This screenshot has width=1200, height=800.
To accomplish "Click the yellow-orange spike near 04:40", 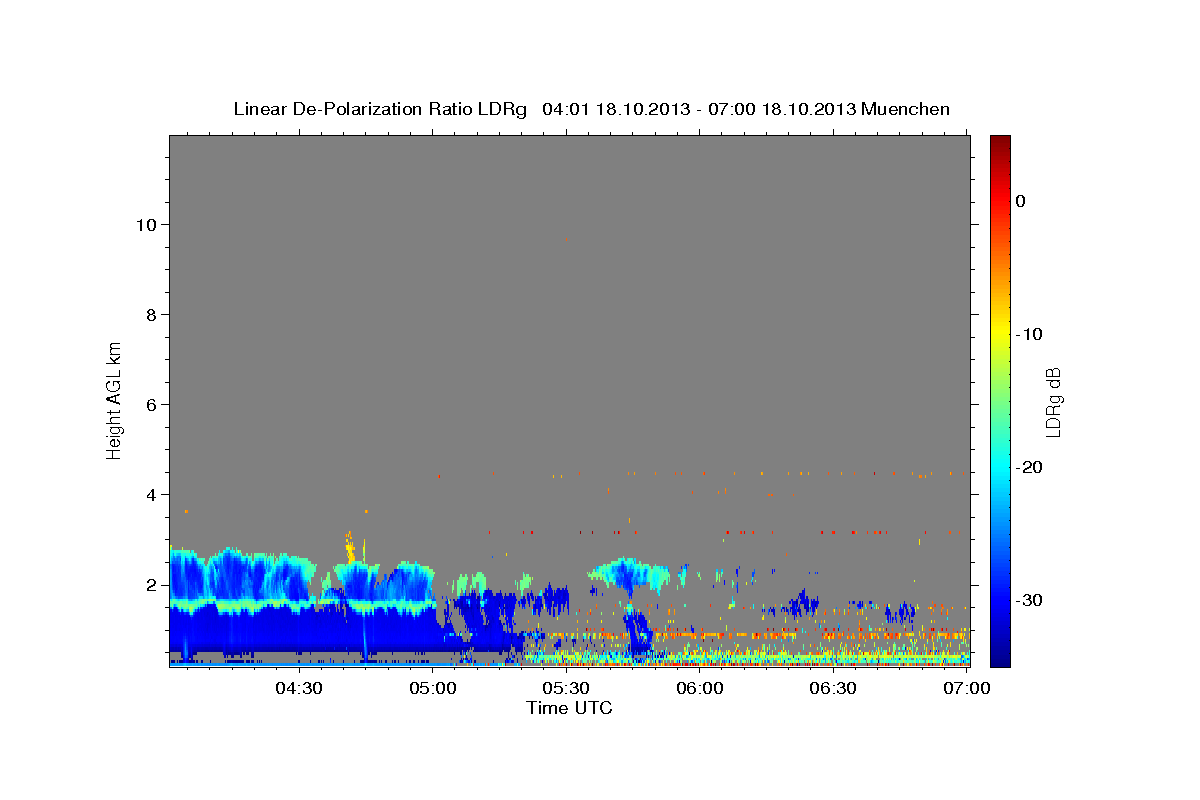I will pyautogui.click(x=350, y=547).
